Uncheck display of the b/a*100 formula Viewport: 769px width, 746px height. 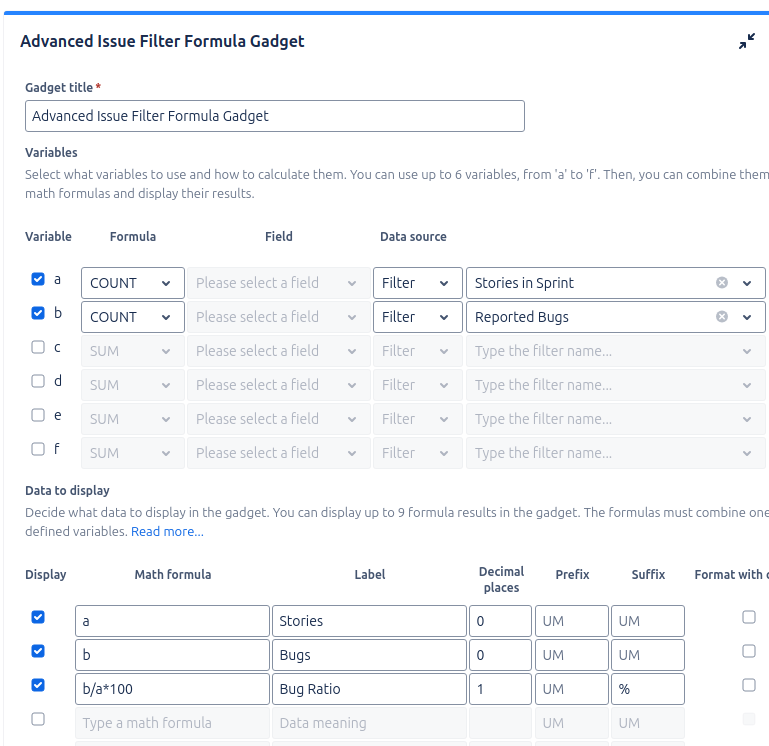coord(38,685)
